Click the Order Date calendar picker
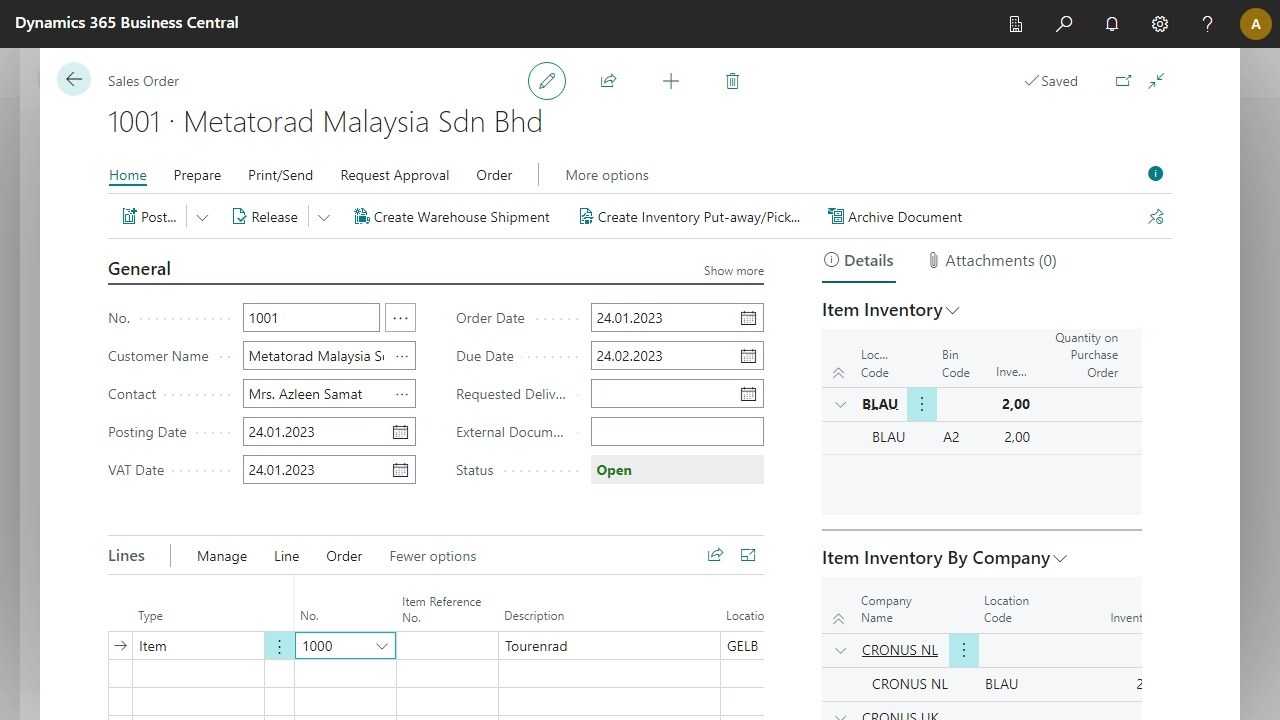This screenshot has height=720, width=1280. pos(747,317)
